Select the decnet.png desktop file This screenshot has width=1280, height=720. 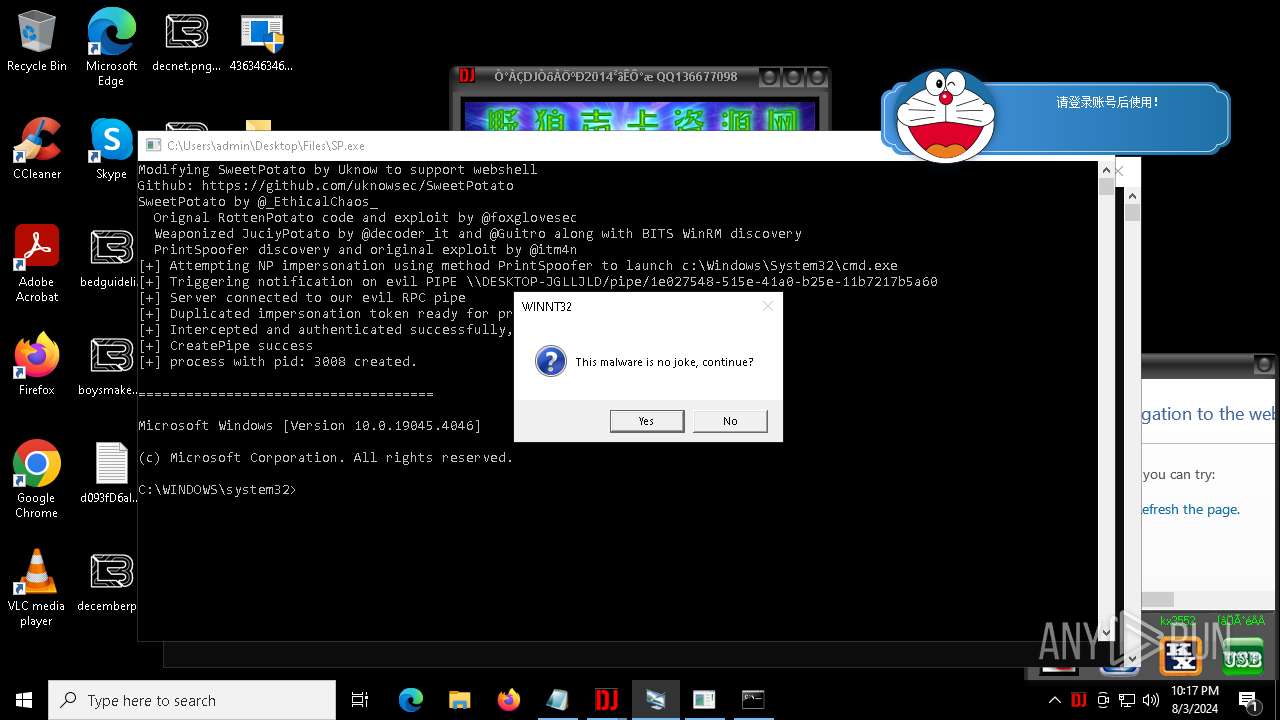tap(186, 42)
